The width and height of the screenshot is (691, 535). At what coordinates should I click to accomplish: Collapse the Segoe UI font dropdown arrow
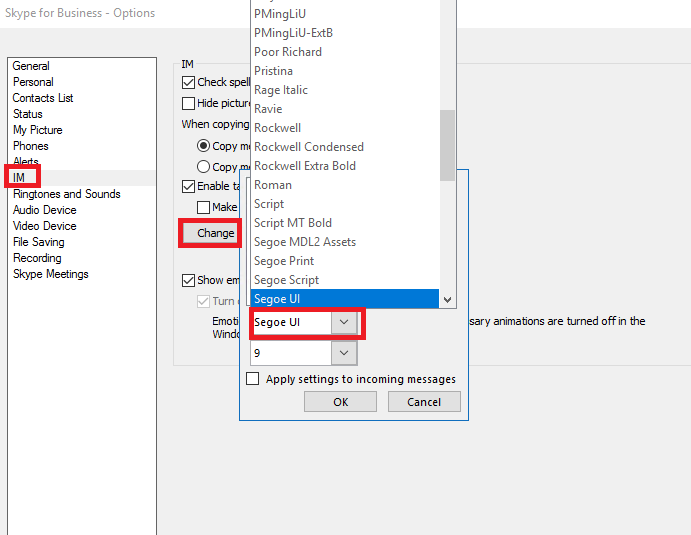point(344,322)
